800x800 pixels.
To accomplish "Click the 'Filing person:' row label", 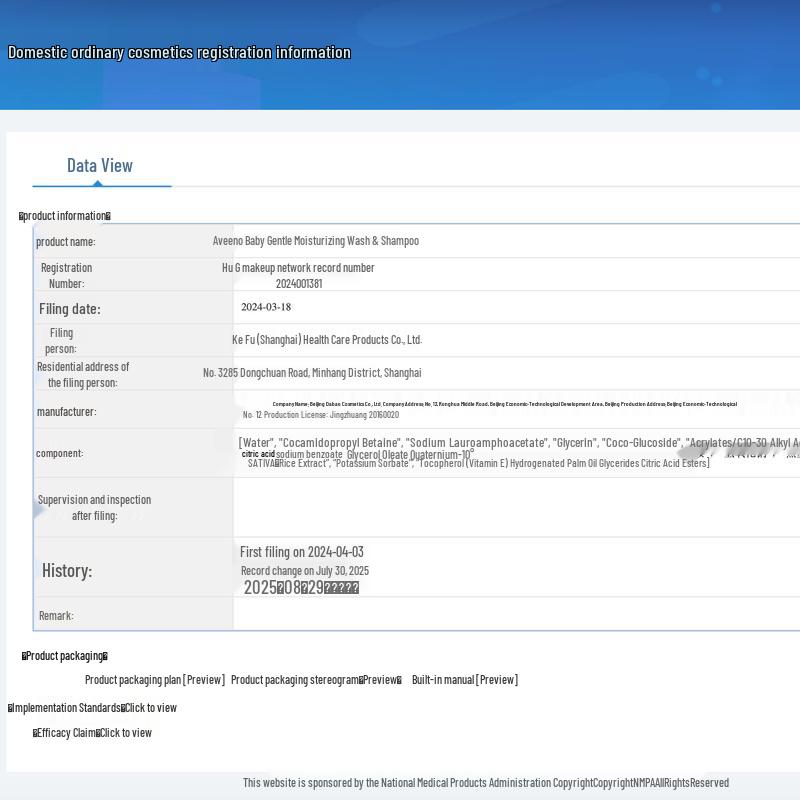I will (61, 341).
